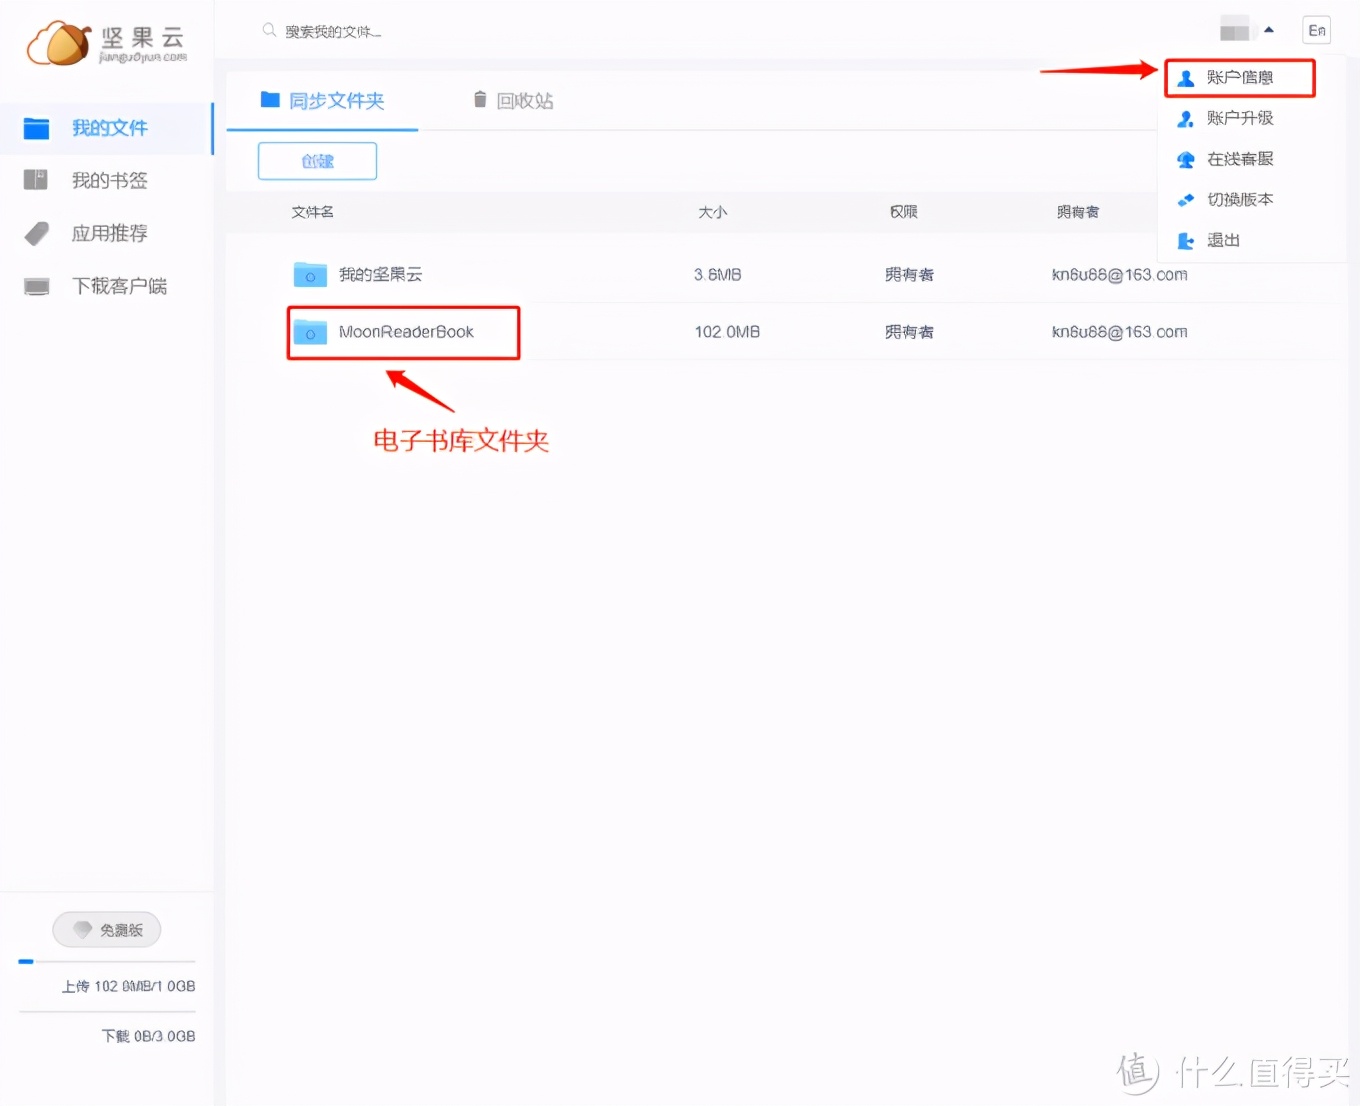This screenshot has height=1106, width=1360.
Task: Click the 免费版 badge
Action: pyautogui.click(x=106, y=929)
